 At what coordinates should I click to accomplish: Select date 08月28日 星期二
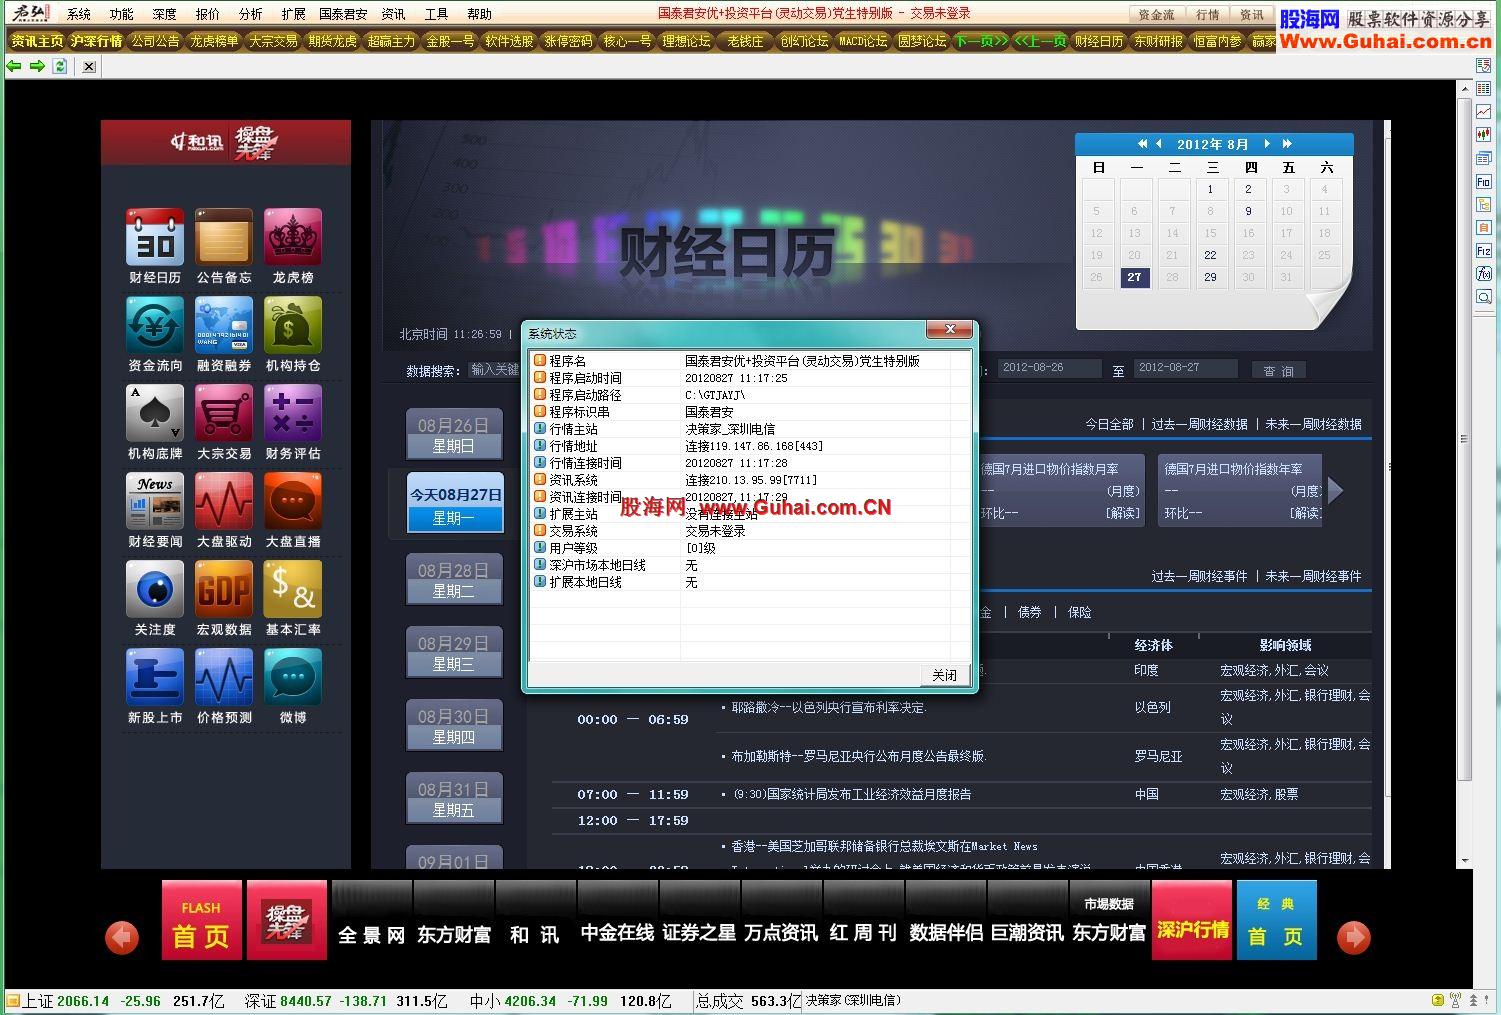coord(453,580)
